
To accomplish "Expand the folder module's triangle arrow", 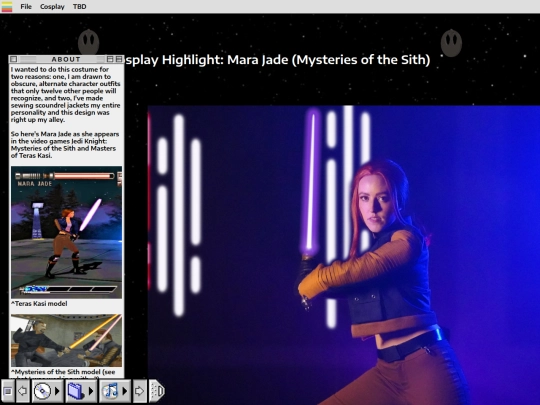I will click(x=91, y=391).
